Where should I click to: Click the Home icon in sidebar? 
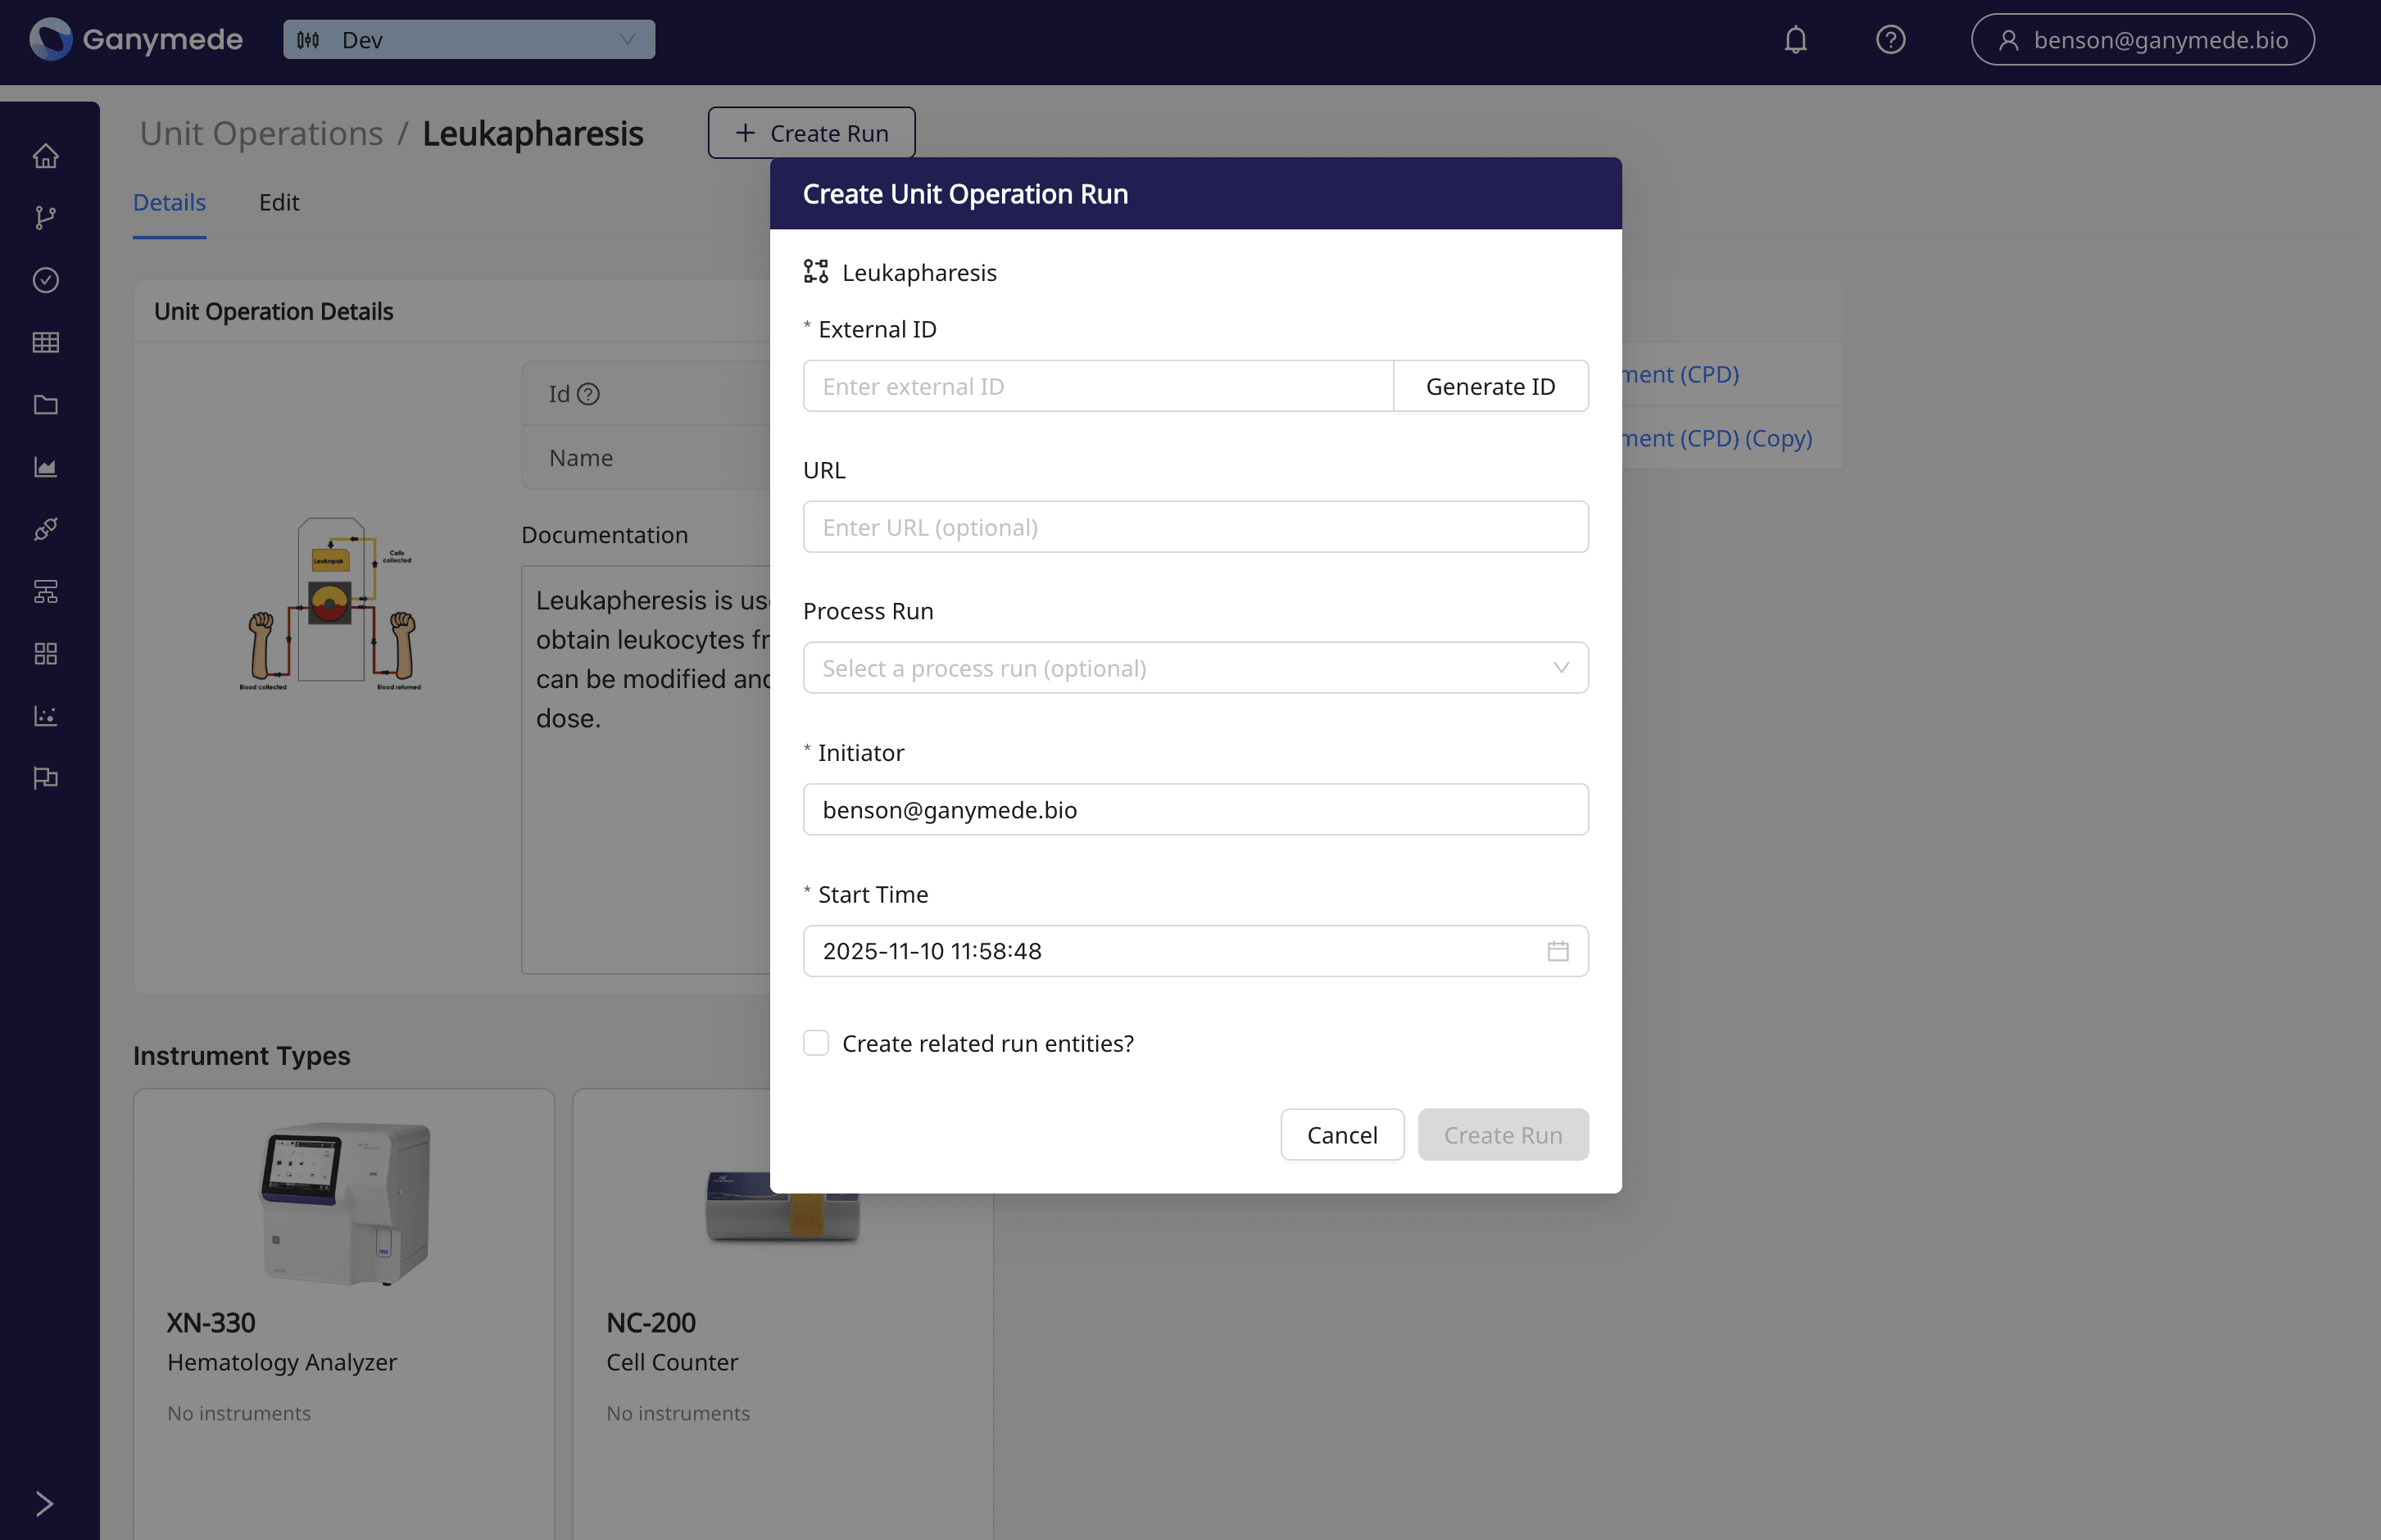coord(46,156)
